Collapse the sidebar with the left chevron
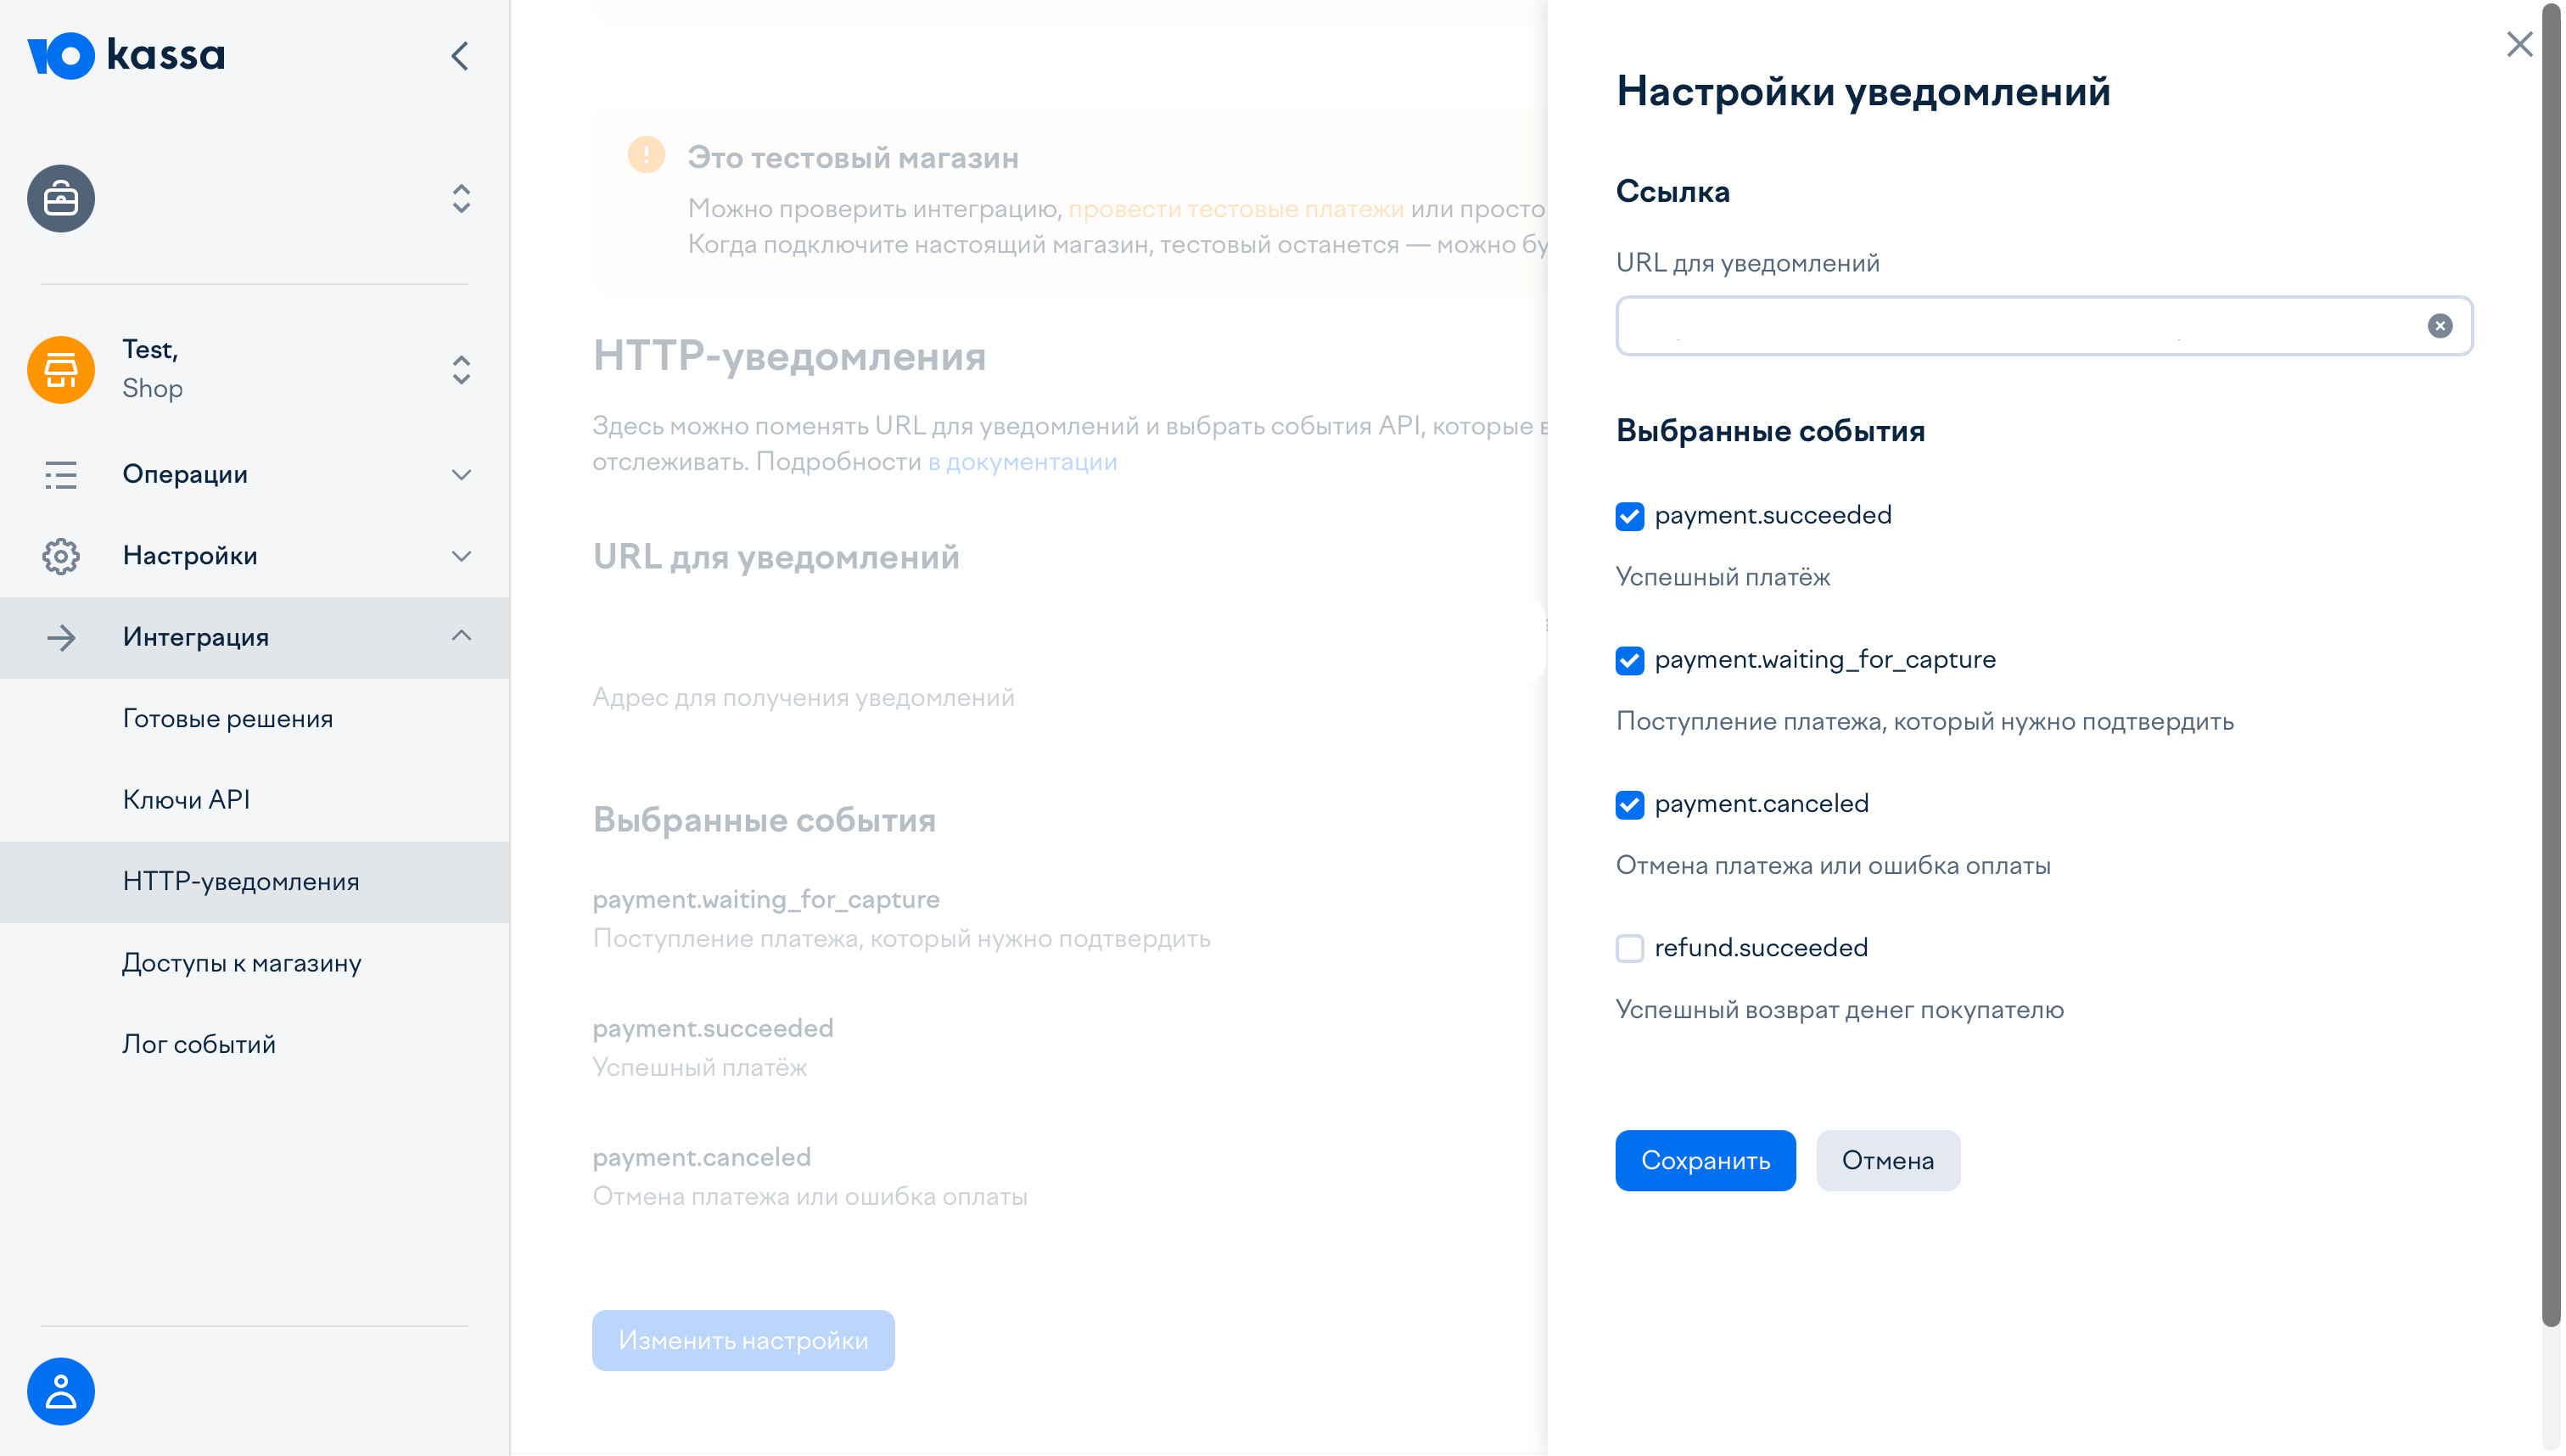 [459, 56]
